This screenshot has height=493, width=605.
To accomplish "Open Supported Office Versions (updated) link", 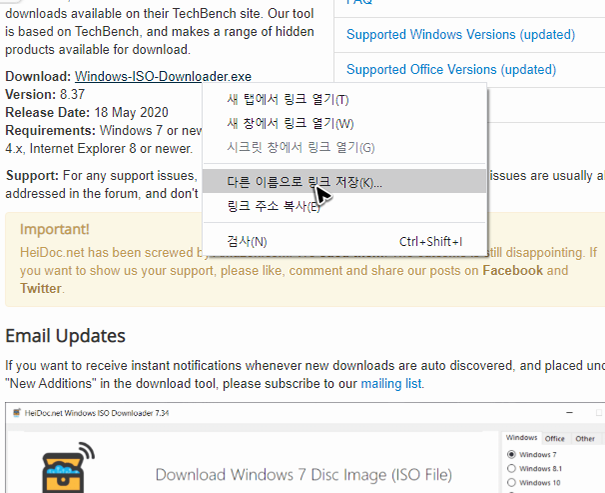I will point(451,70).
